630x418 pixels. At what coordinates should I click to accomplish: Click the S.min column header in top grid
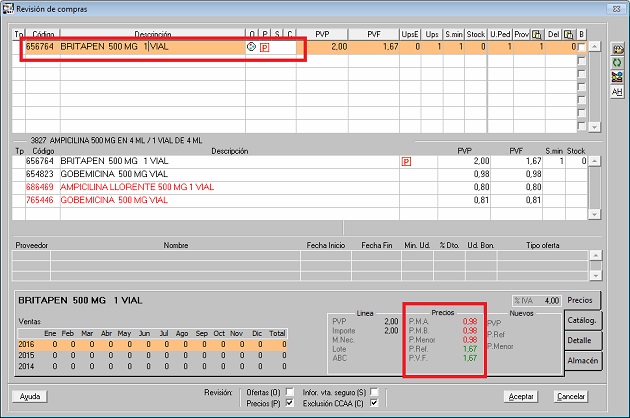click(x=454, y=35)
